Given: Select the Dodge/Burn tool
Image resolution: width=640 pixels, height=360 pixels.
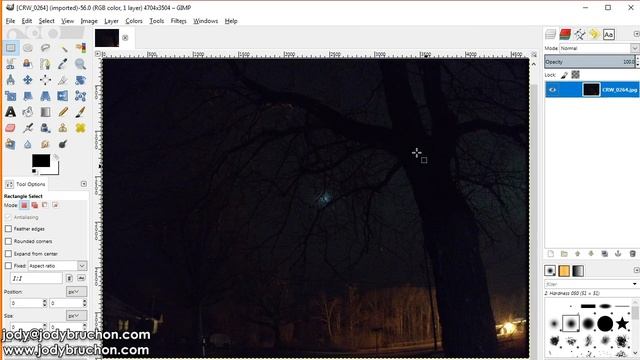Looking at the screenshot, I should [63, 144].
